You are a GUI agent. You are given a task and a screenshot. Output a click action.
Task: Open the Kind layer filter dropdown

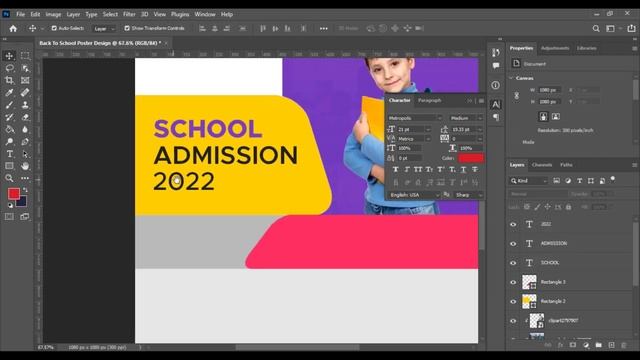click(528, 181)
